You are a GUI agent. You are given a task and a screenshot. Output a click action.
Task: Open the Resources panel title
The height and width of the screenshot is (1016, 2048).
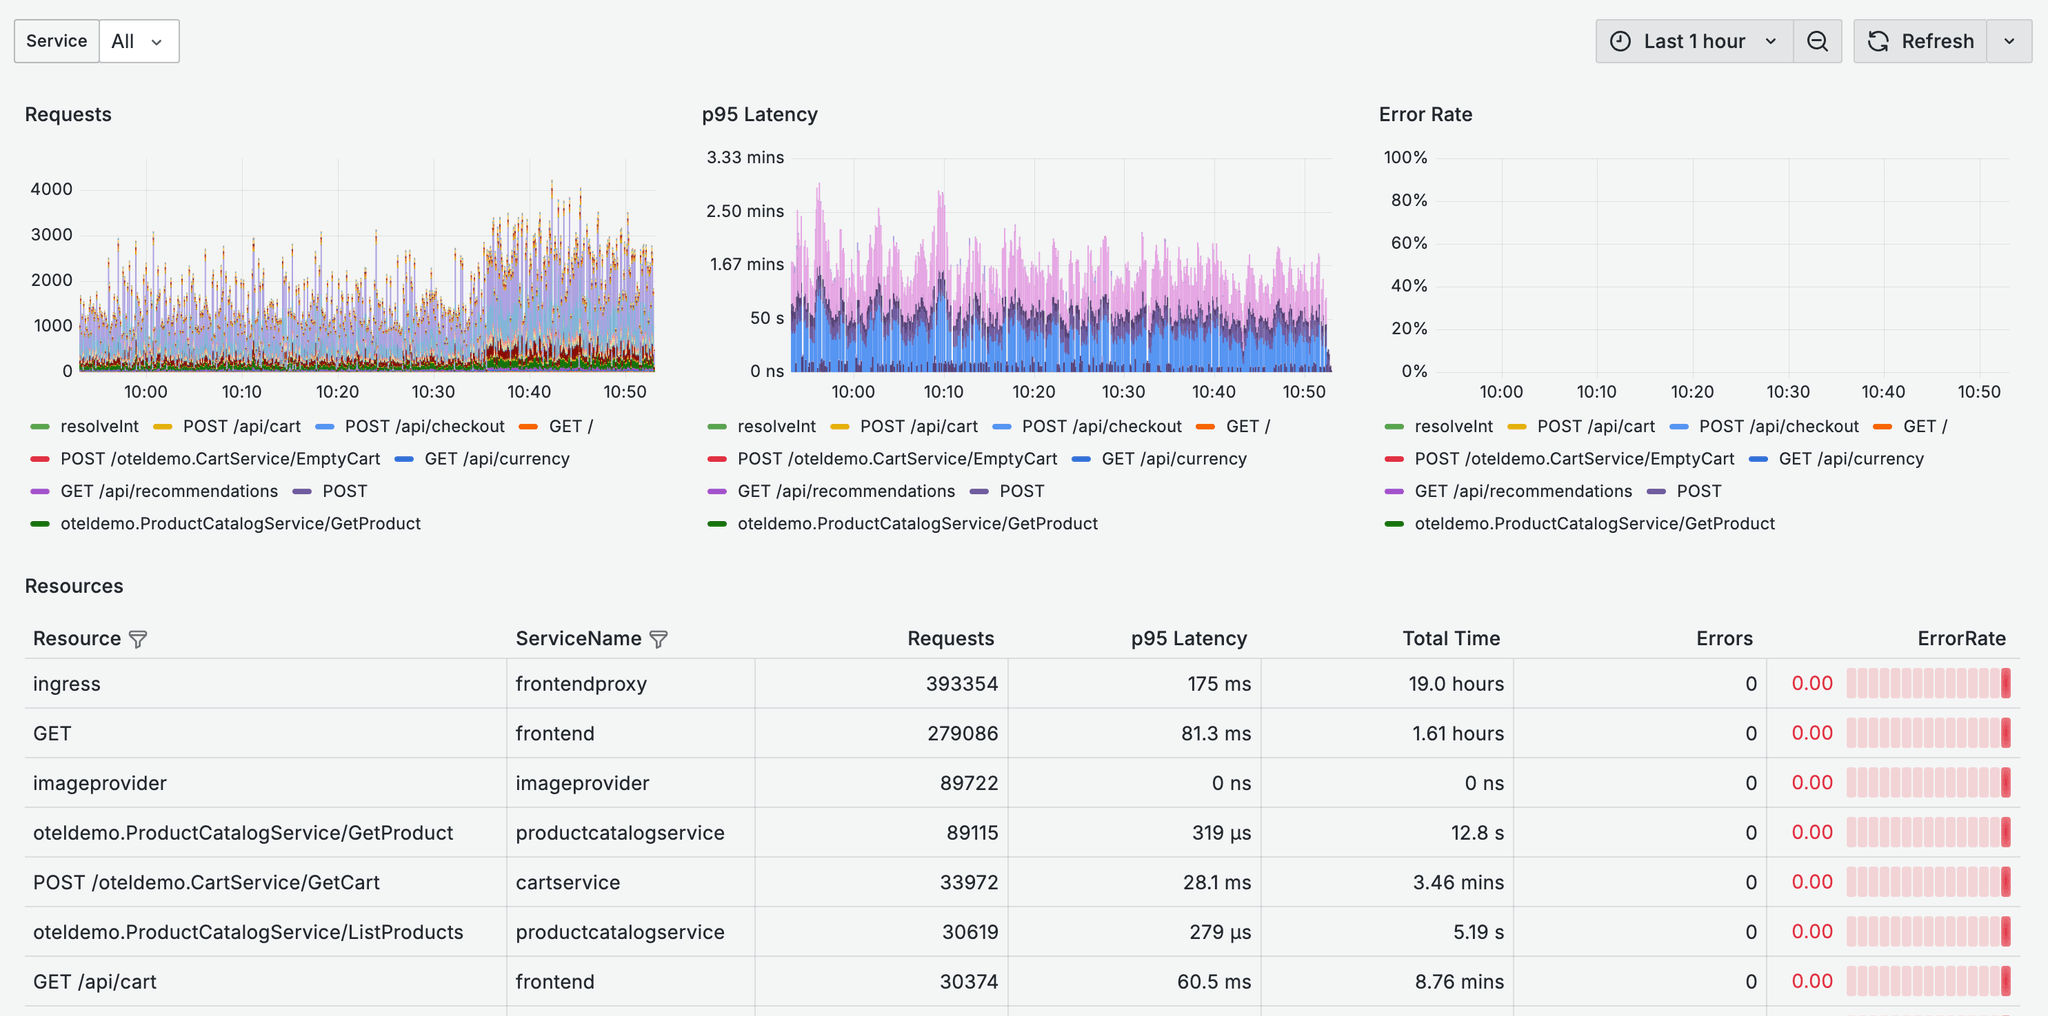(74, 586)
